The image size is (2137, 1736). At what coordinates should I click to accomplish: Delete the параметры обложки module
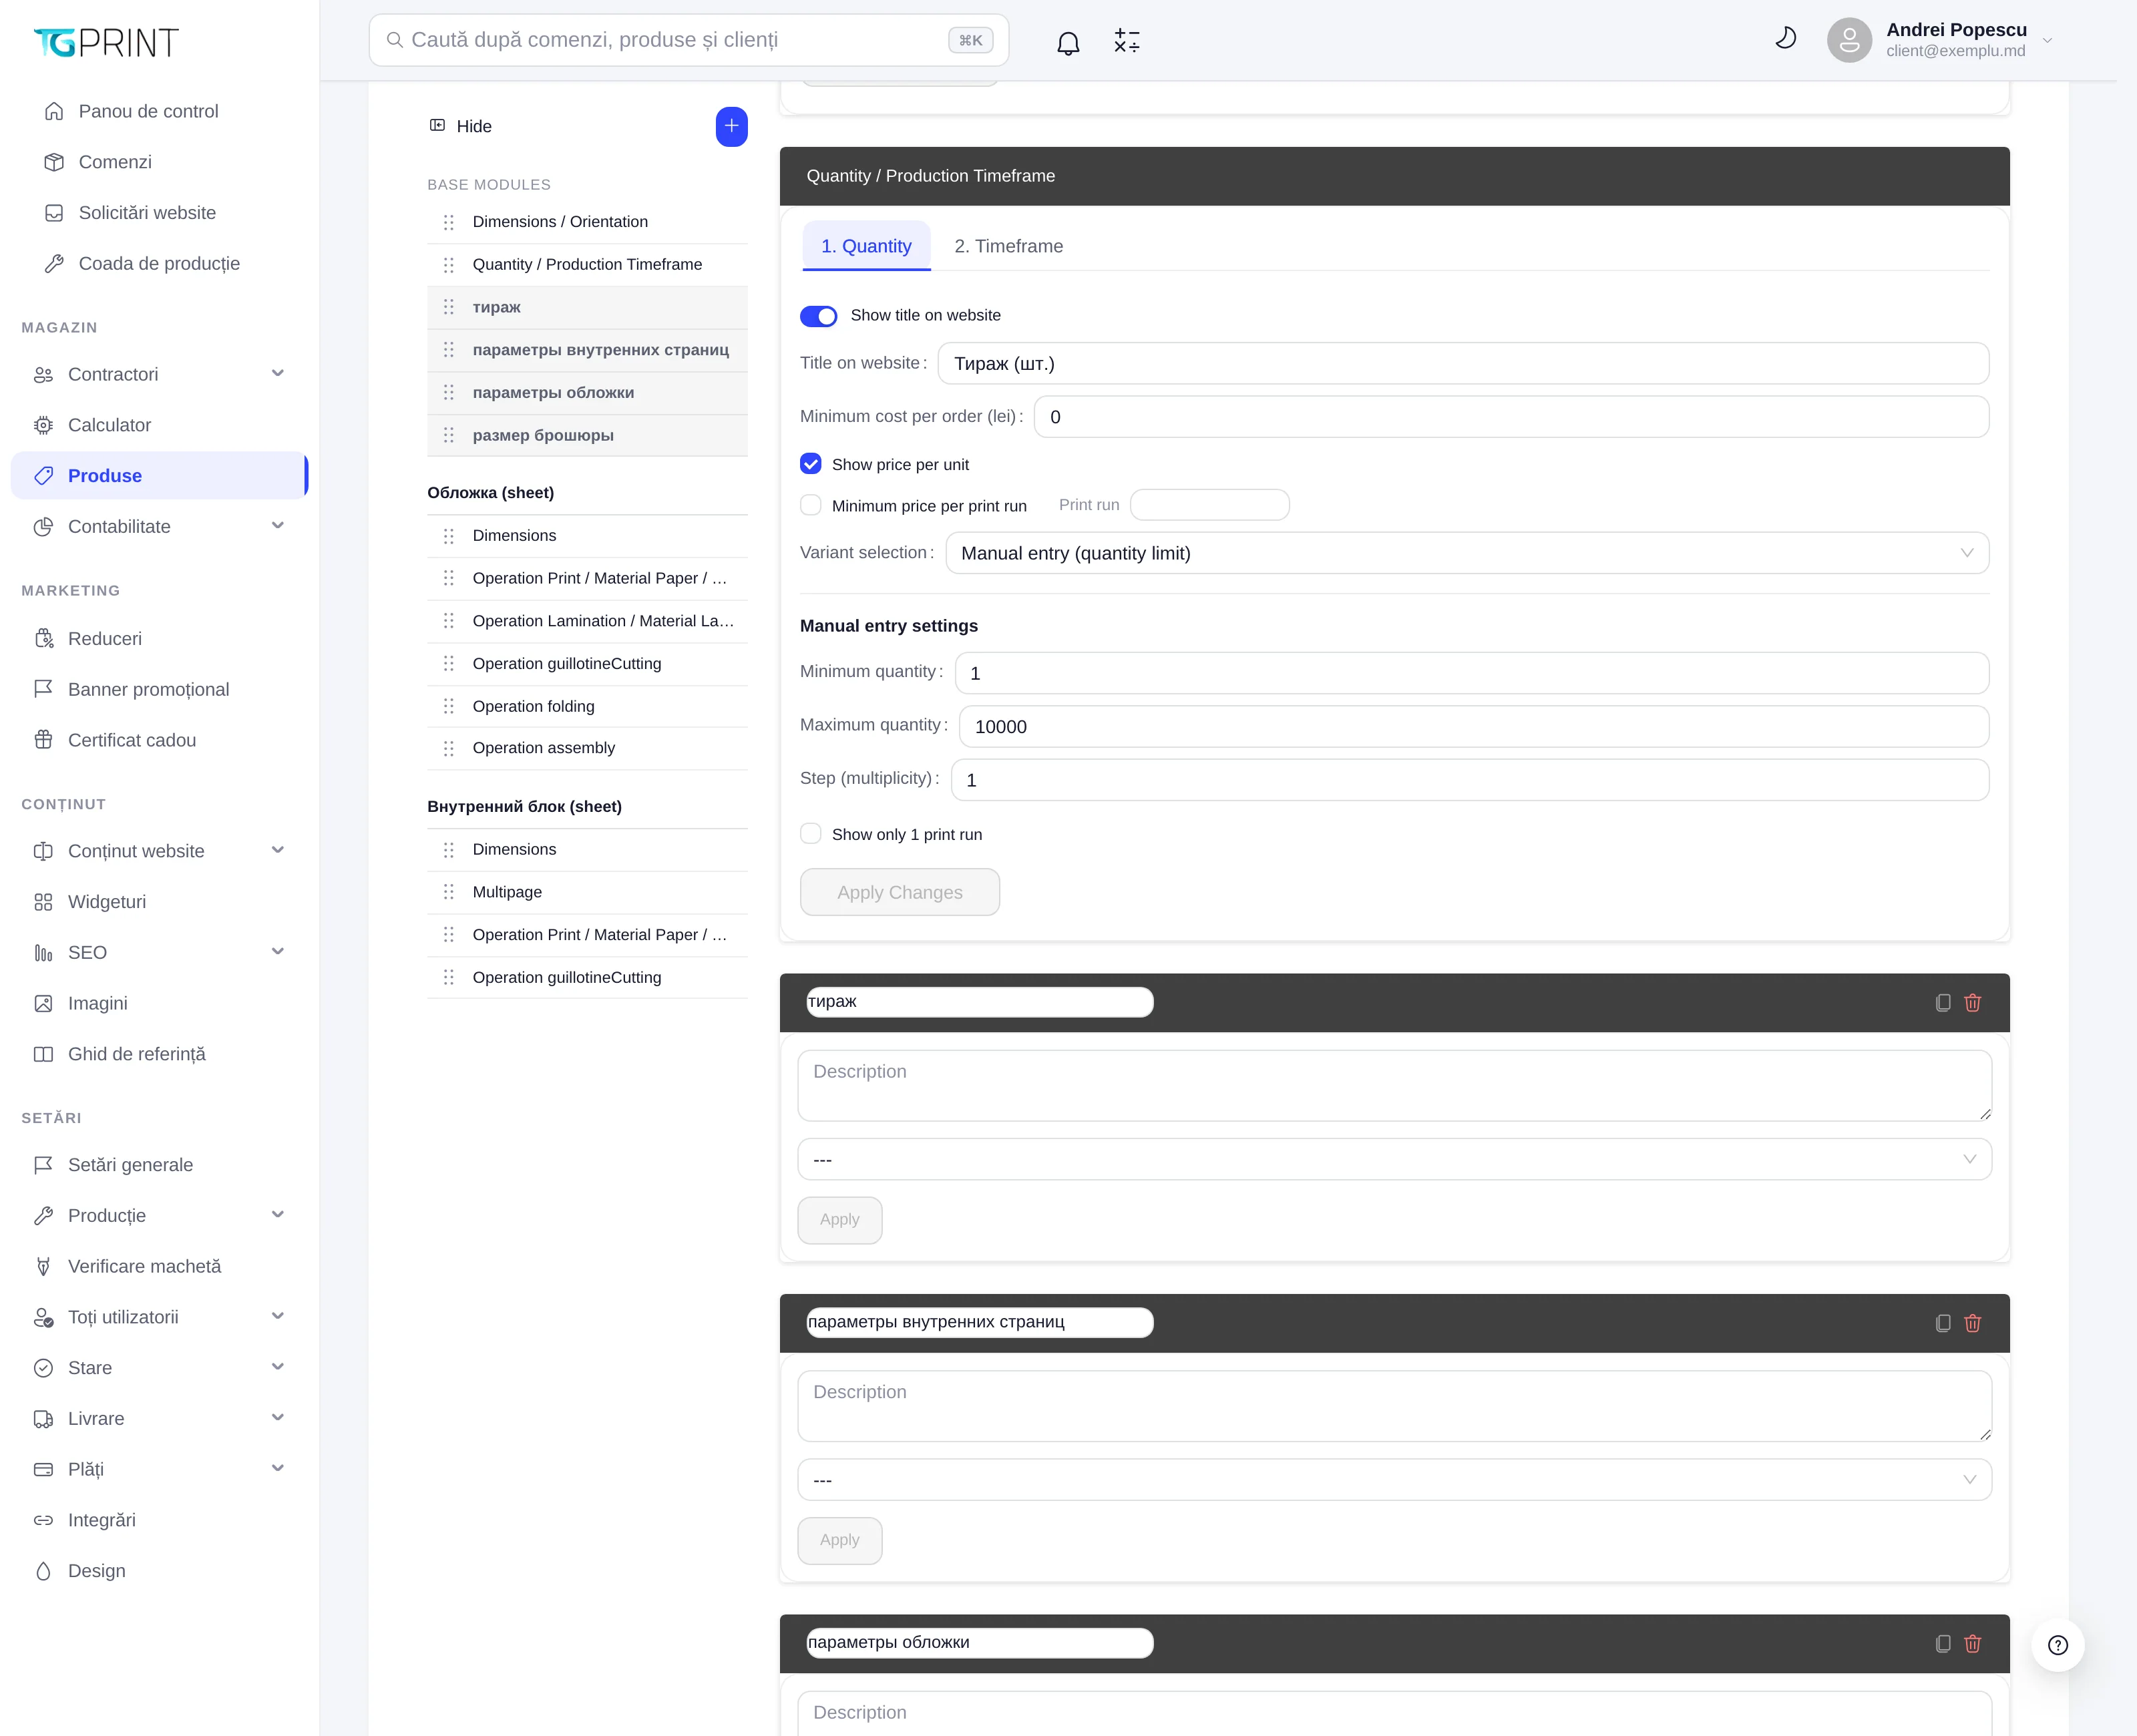(1973, 1643)
